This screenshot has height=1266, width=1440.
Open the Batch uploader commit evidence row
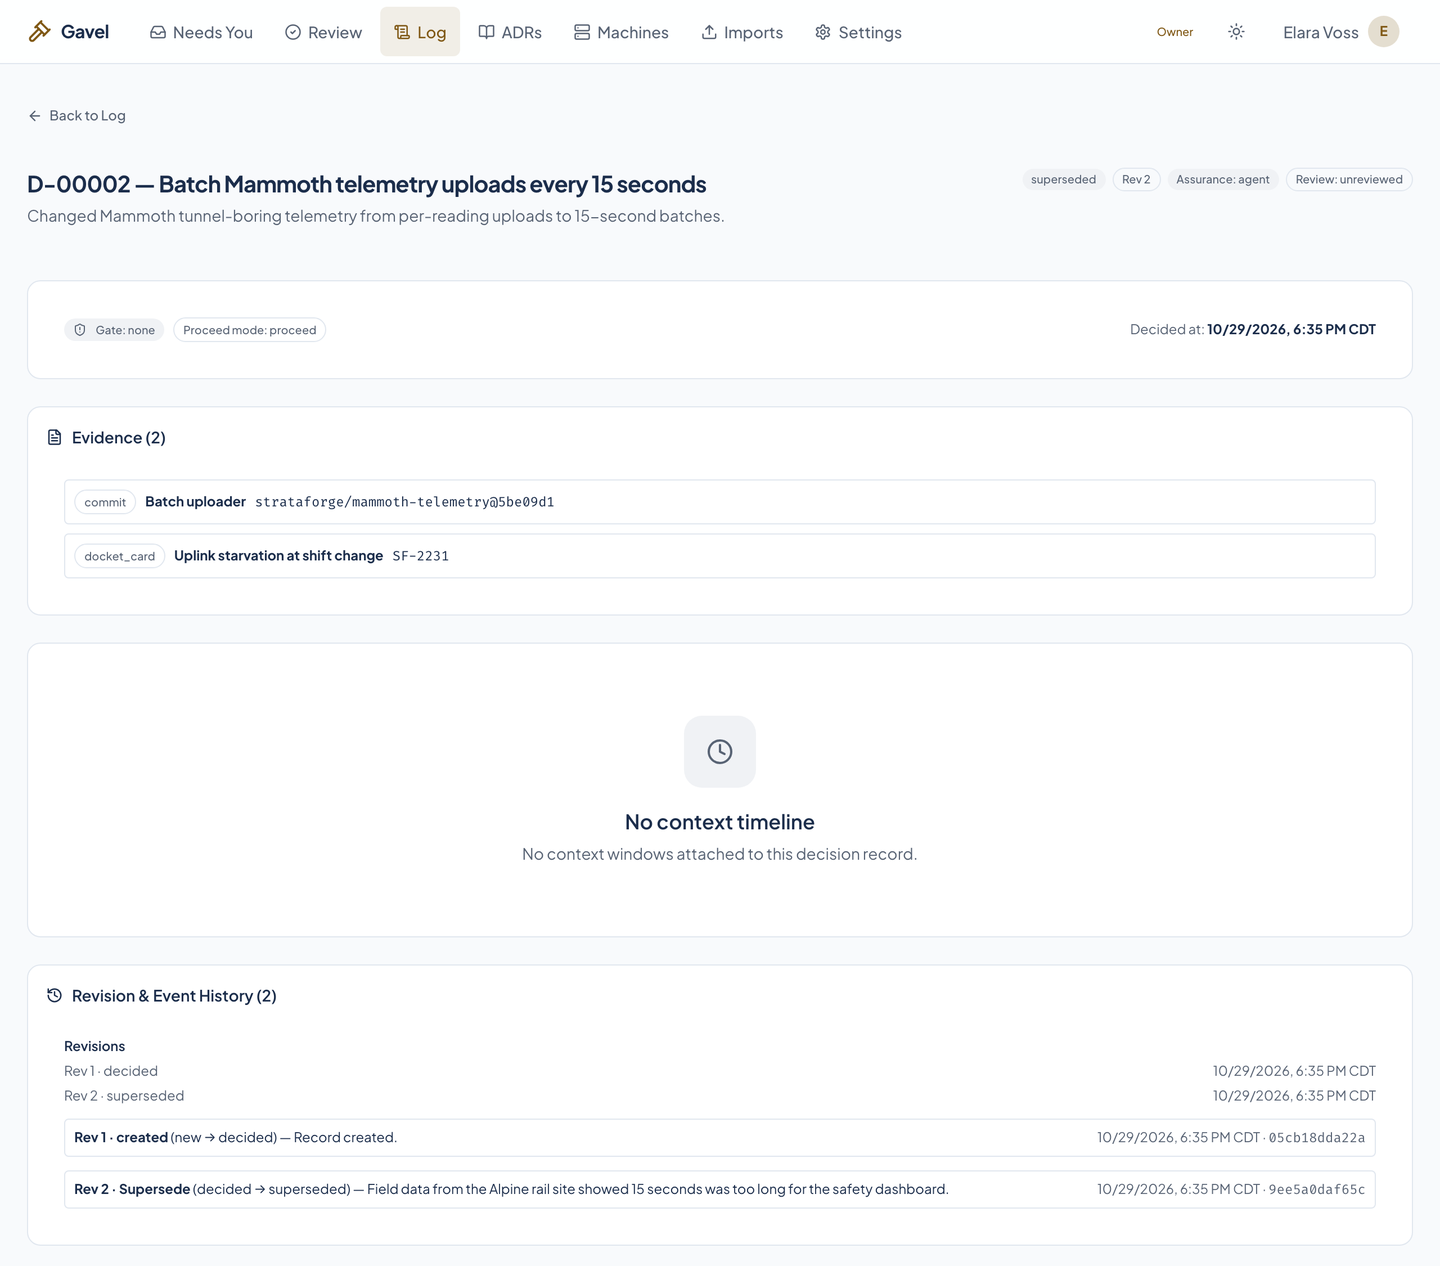point(720,502)
